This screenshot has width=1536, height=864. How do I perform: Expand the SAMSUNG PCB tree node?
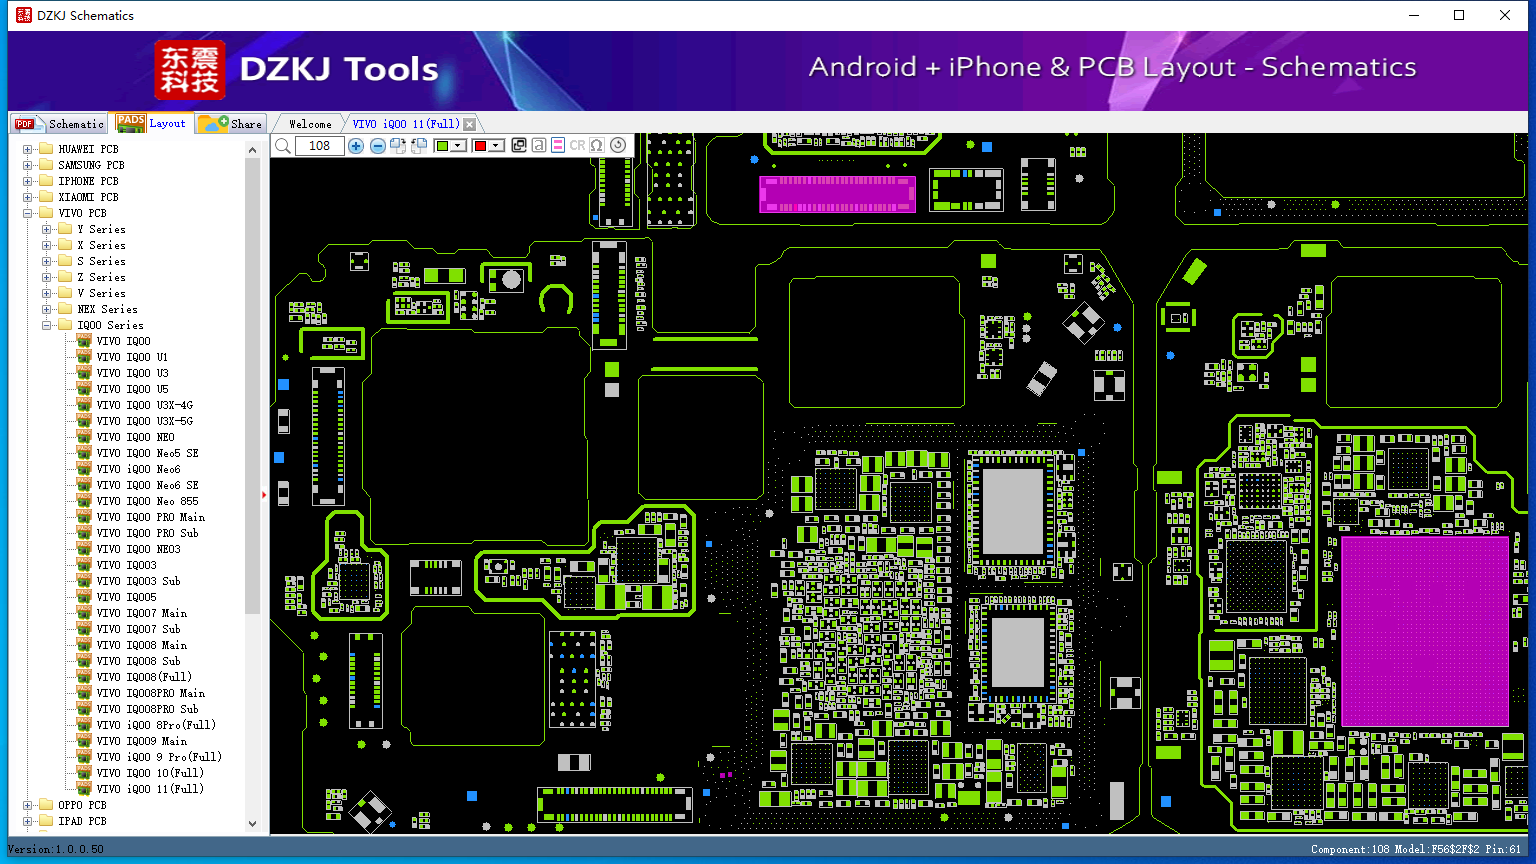(28, 165)
